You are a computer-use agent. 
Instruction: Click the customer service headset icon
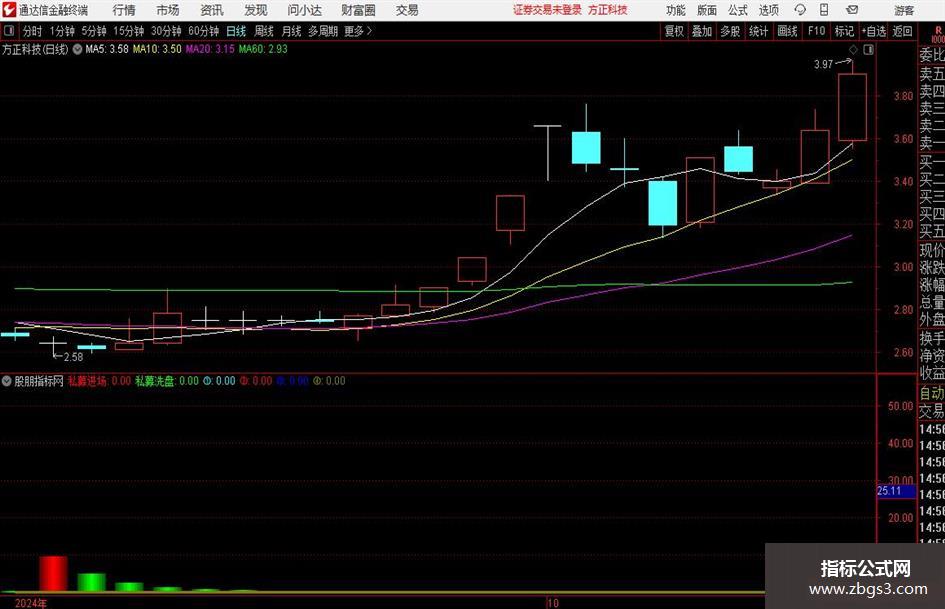(x=800, y=10)
